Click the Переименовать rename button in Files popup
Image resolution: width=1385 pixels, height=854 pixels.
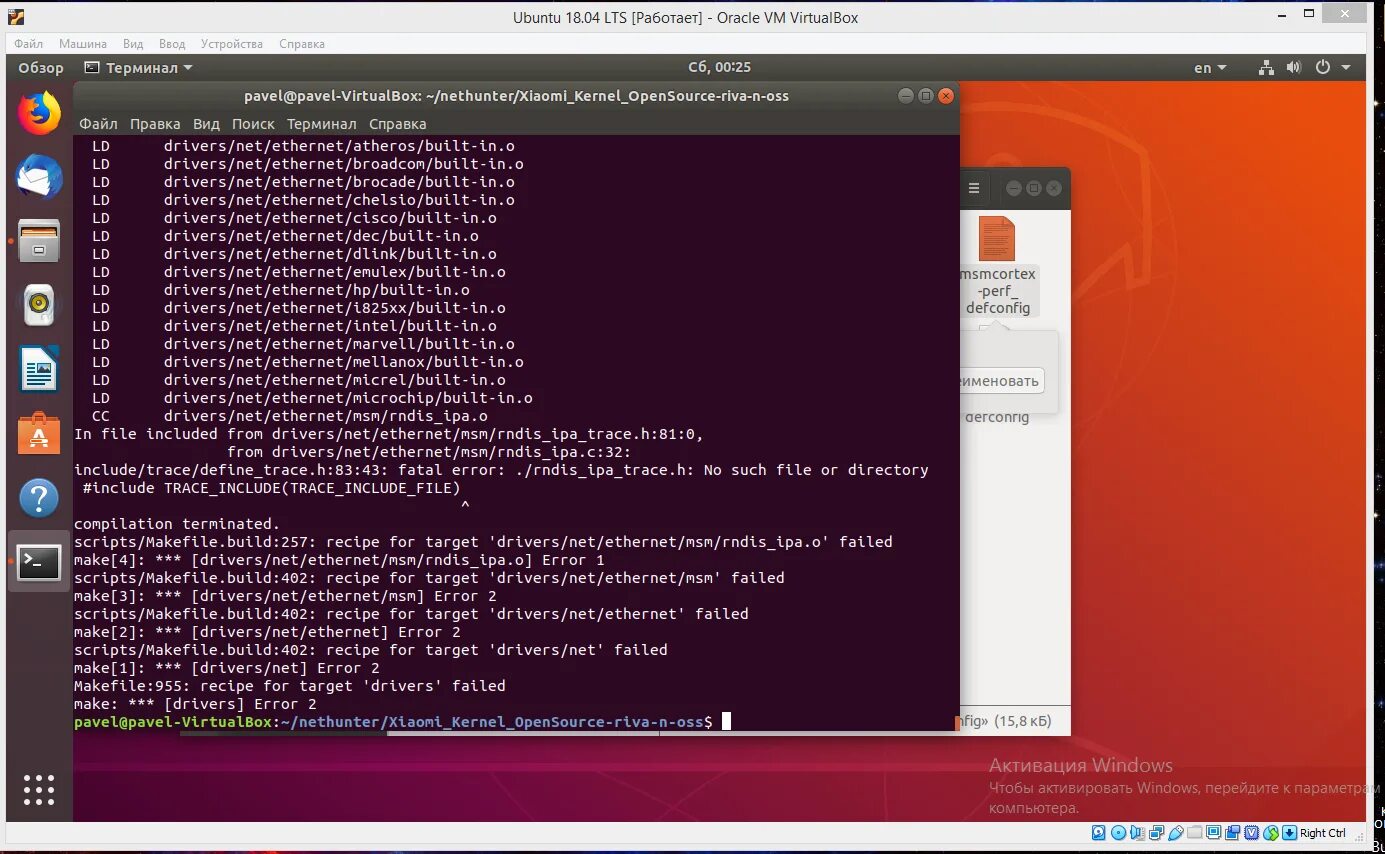1000,380
